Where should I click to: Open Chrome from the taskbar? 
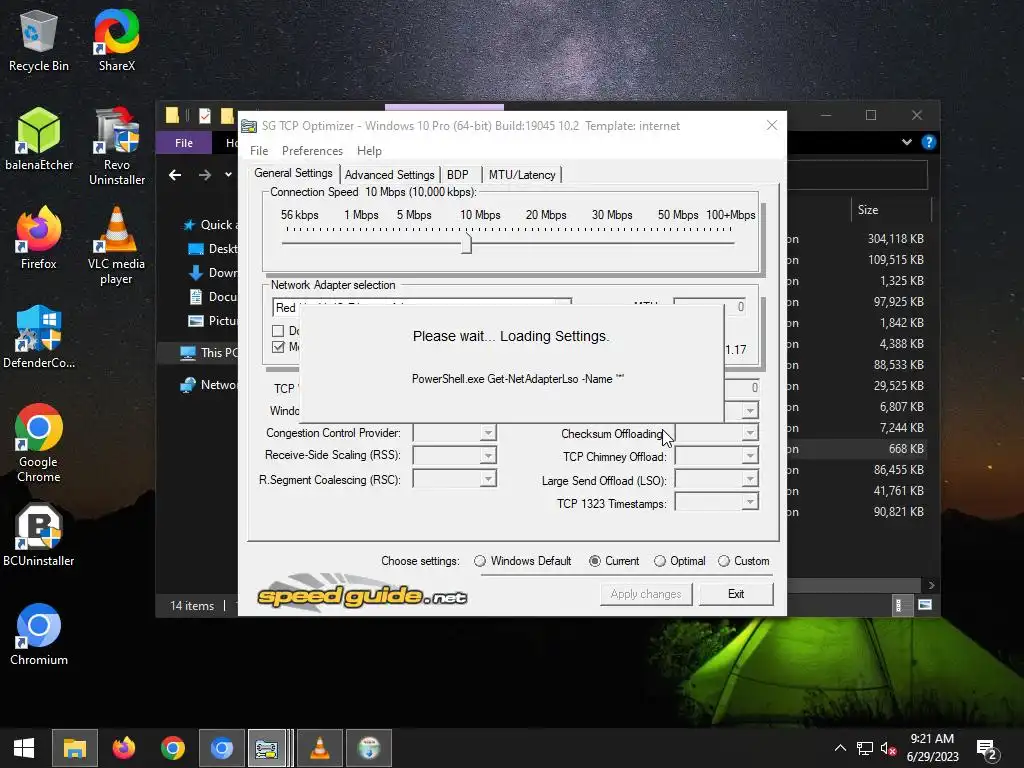tap(172, 748)
